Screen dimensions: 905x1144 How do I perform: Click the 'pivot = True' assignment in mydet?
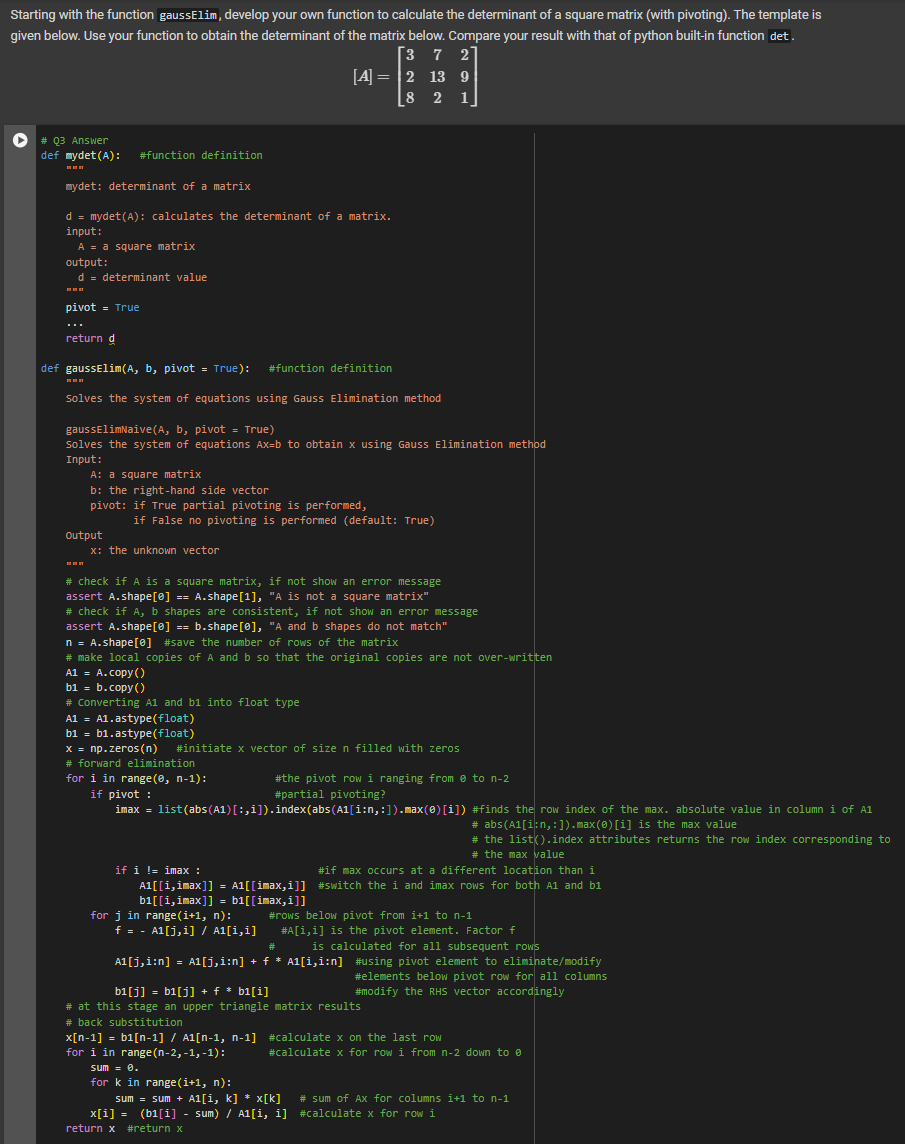click(x=102, y=307)
